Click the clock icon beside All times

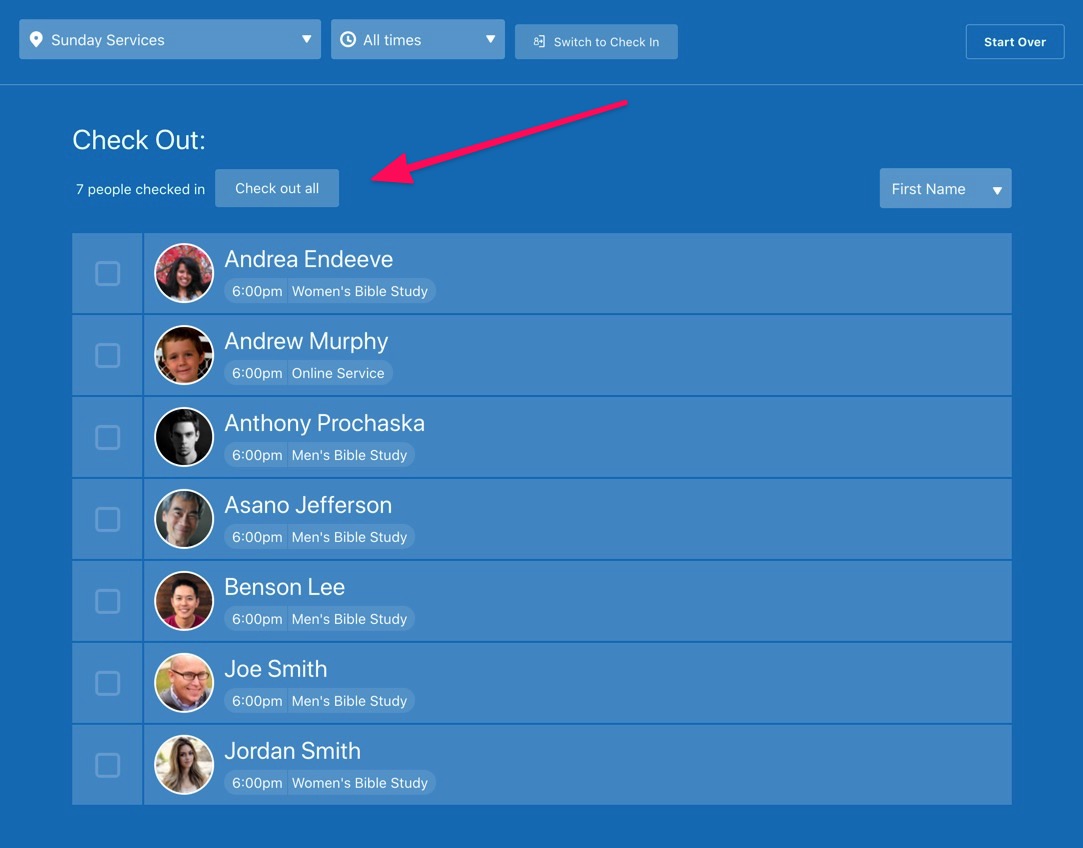point(348,40)
